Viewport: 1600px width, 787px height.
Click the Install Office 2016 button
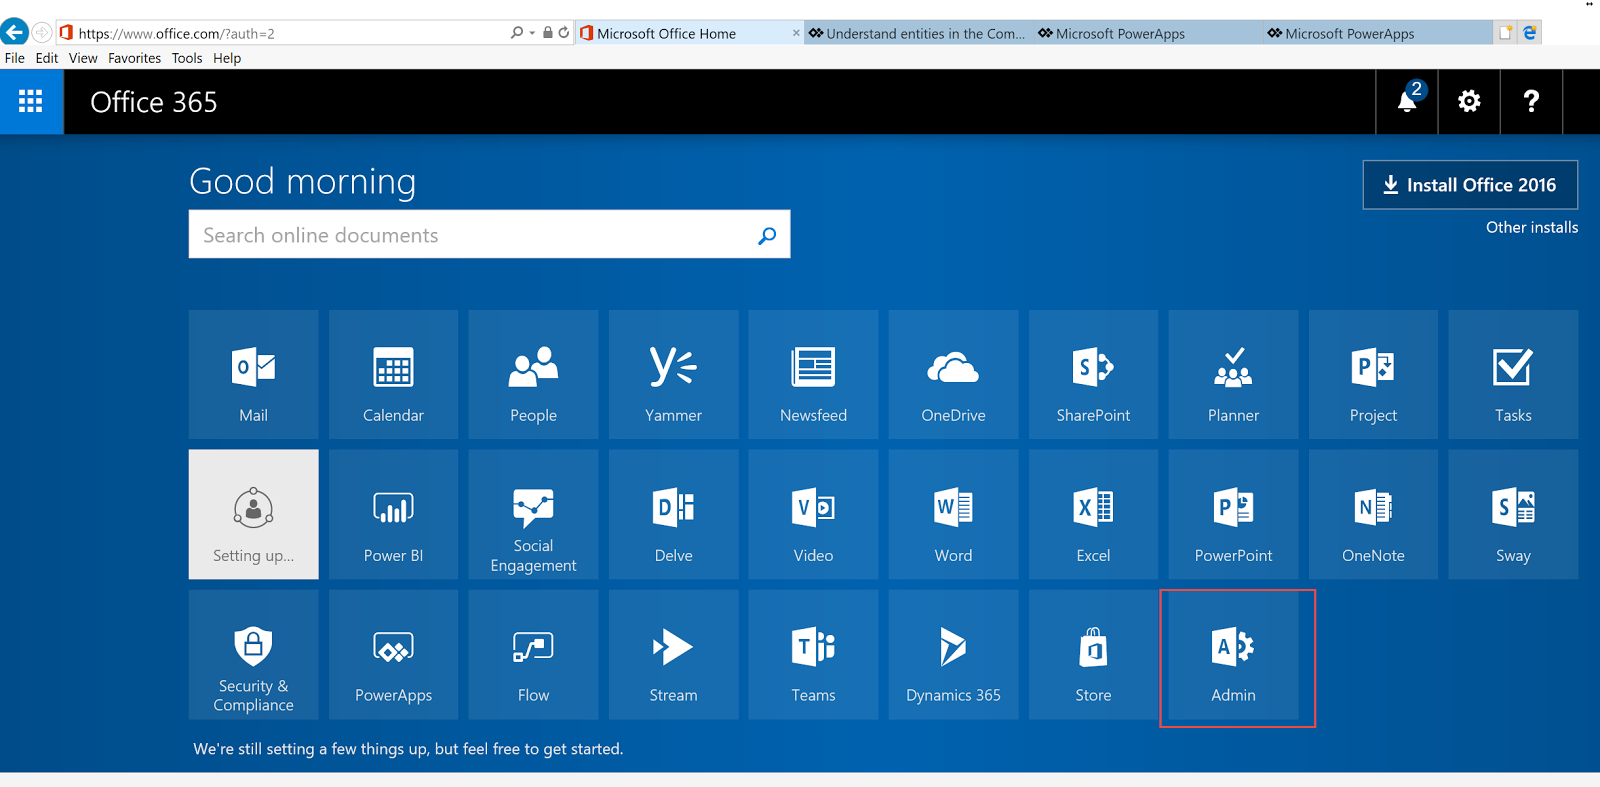click(1470, 185)
